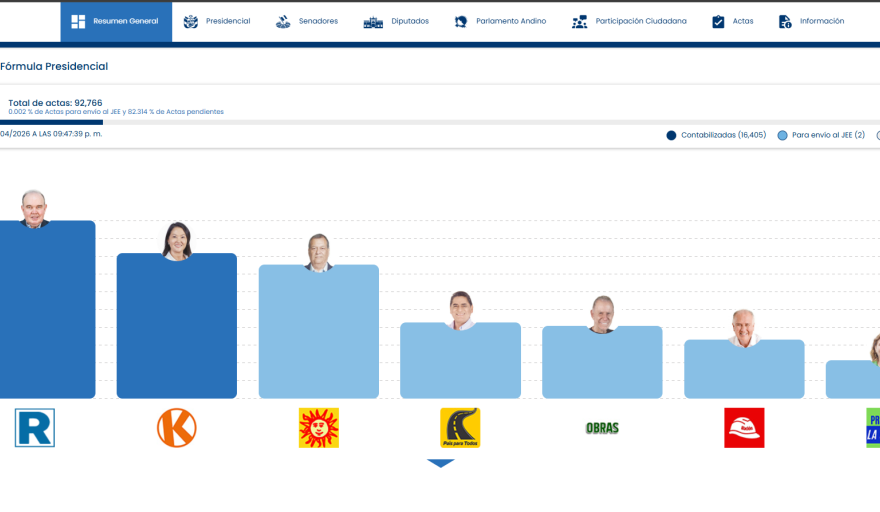Click the País para Todos road logo
Screen dimensions: 880x512
(x=460, y=428)
